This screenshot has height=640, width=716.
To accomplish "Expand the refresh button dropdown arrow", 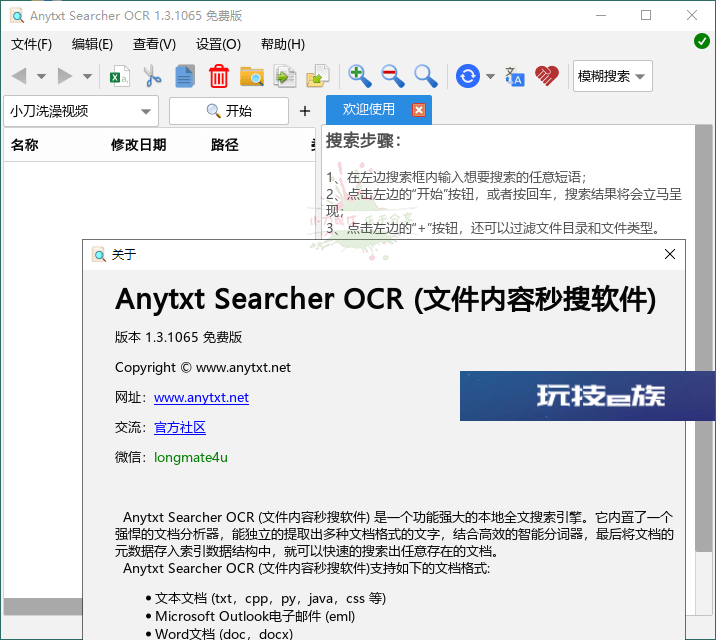I will [490, 76].
